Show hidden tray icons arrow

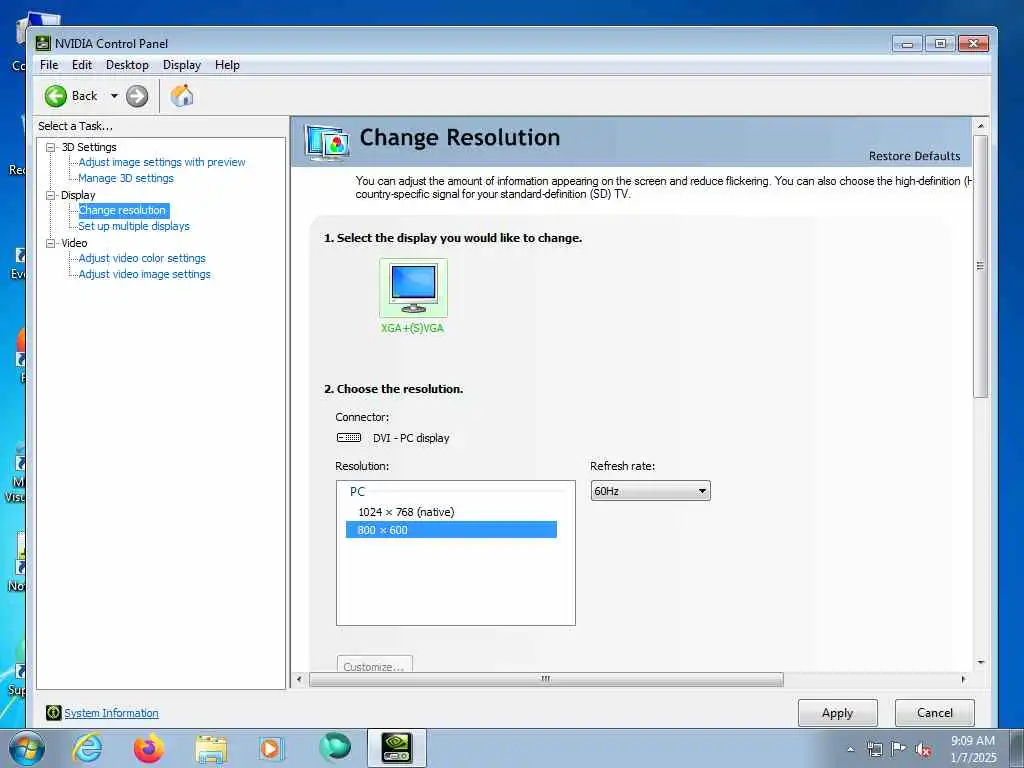click(850, 750)
